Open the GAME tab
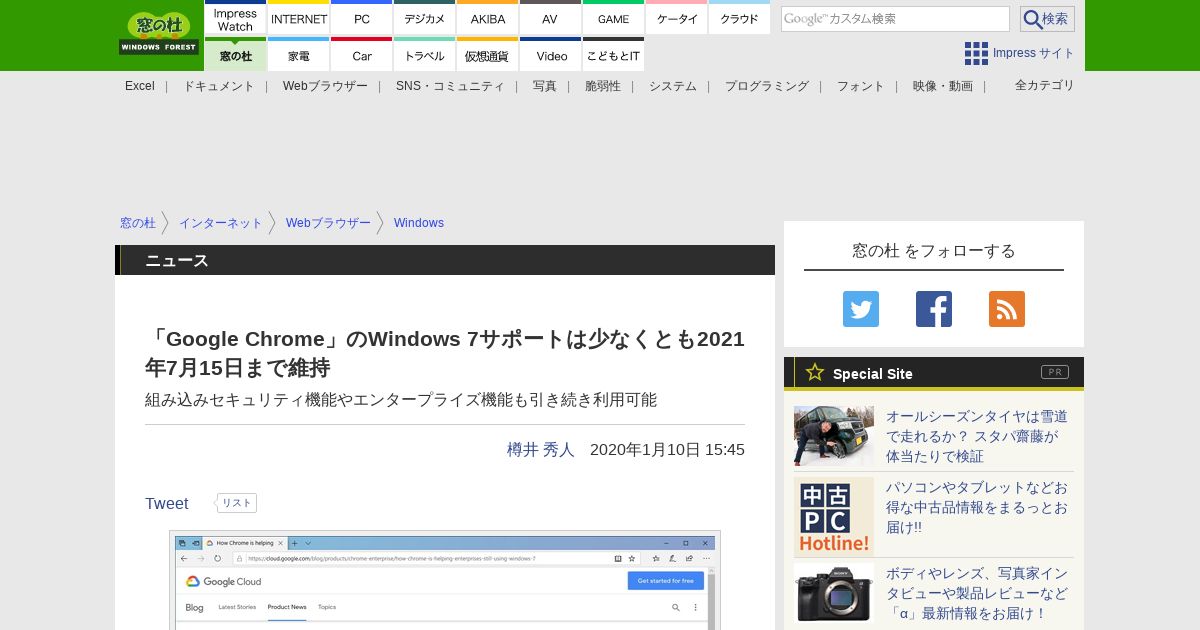Image resolution: width=1200 pixels, height=630 pixels. [613, 19]
